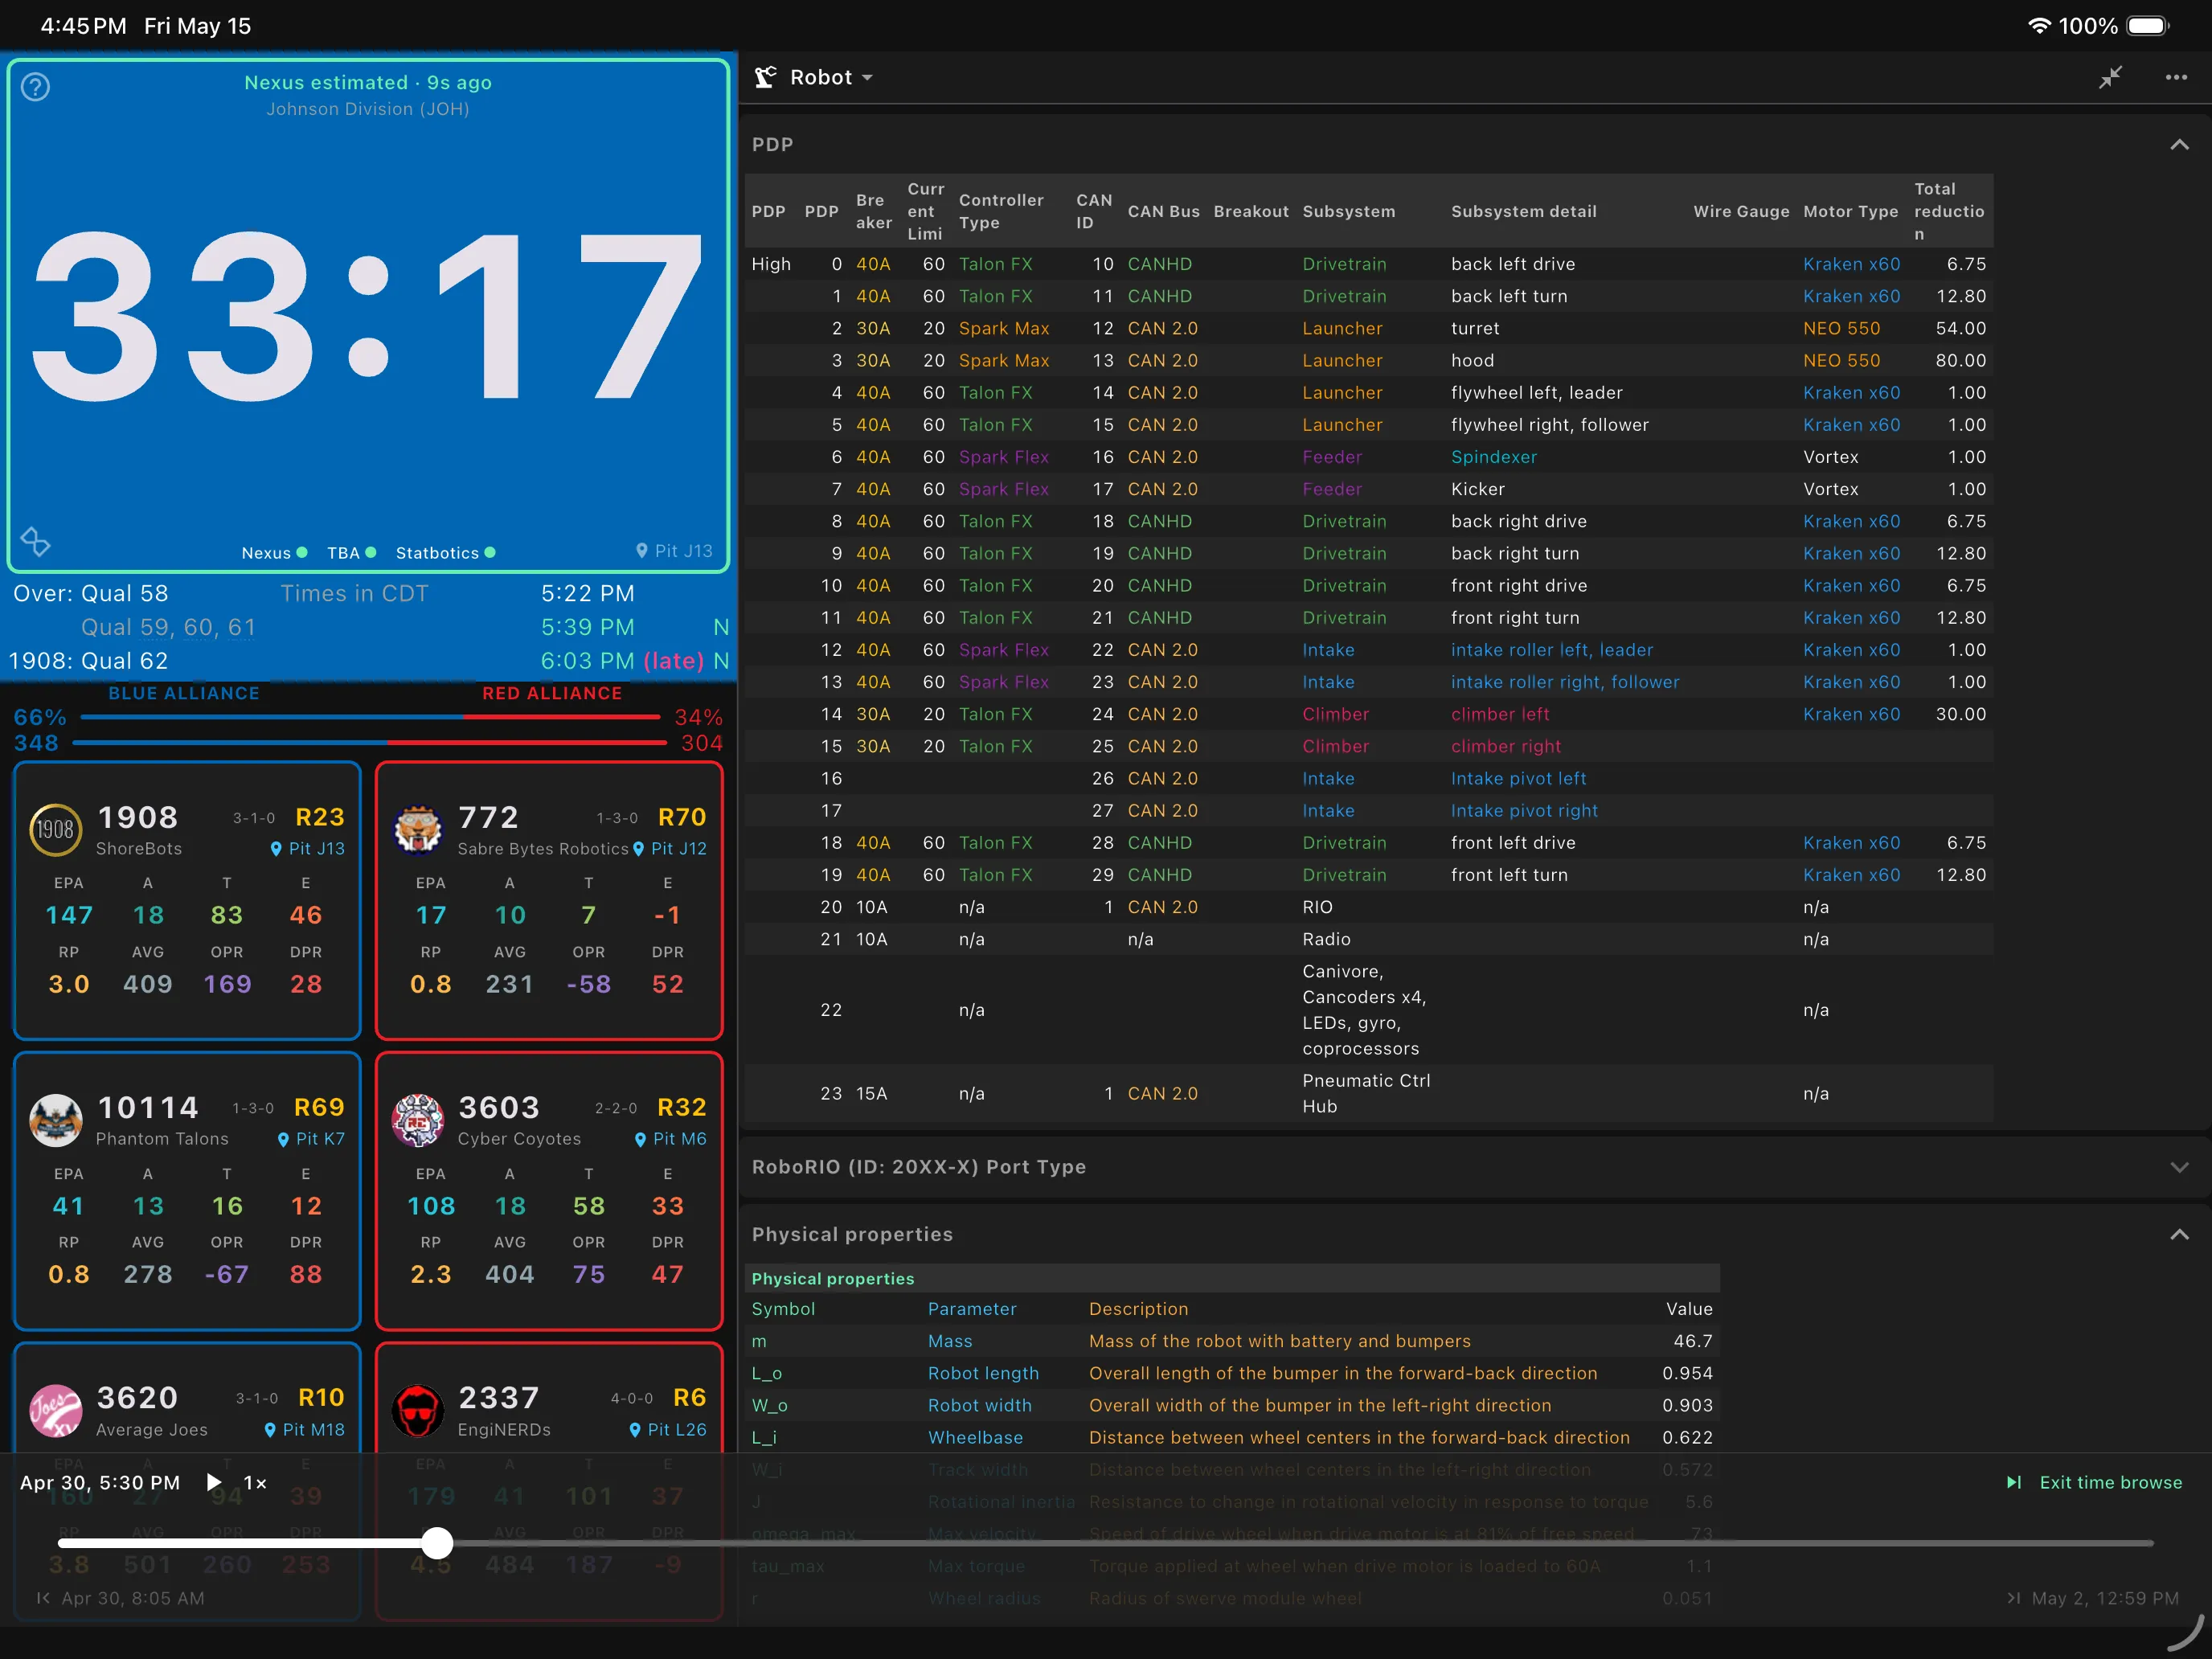Open Pit J13 link on ShoreBots card
The image size is (2212, 1659).
click(x=308, y=848)
